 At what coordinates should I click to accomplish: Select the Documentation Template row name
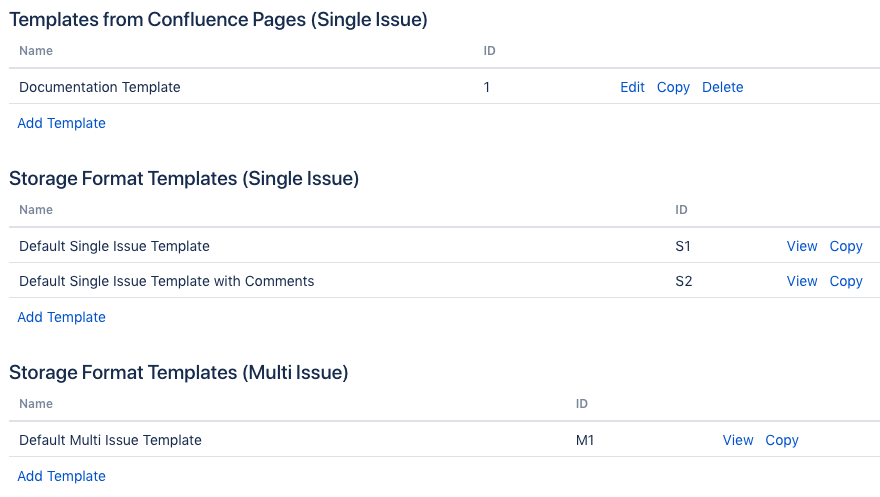[99, 87]
